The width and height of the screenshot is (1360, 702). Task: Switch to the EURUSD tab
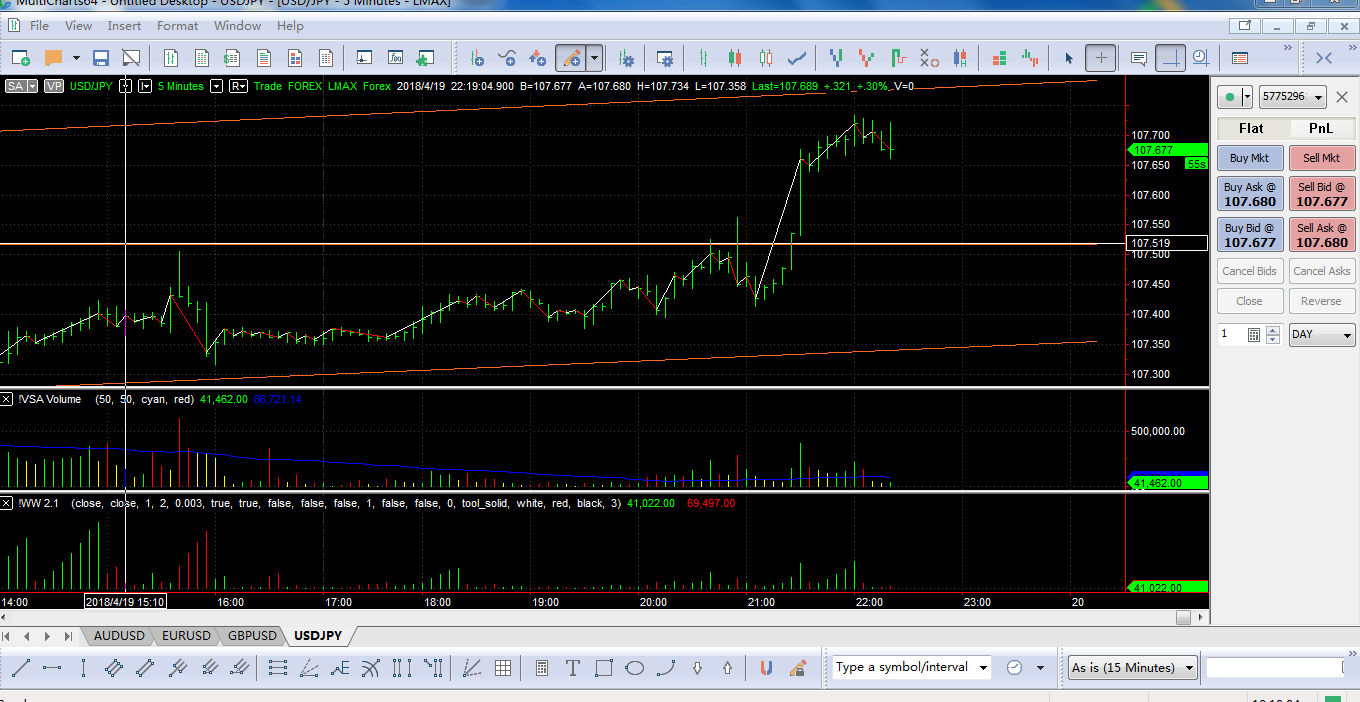(x=186, y=636)
